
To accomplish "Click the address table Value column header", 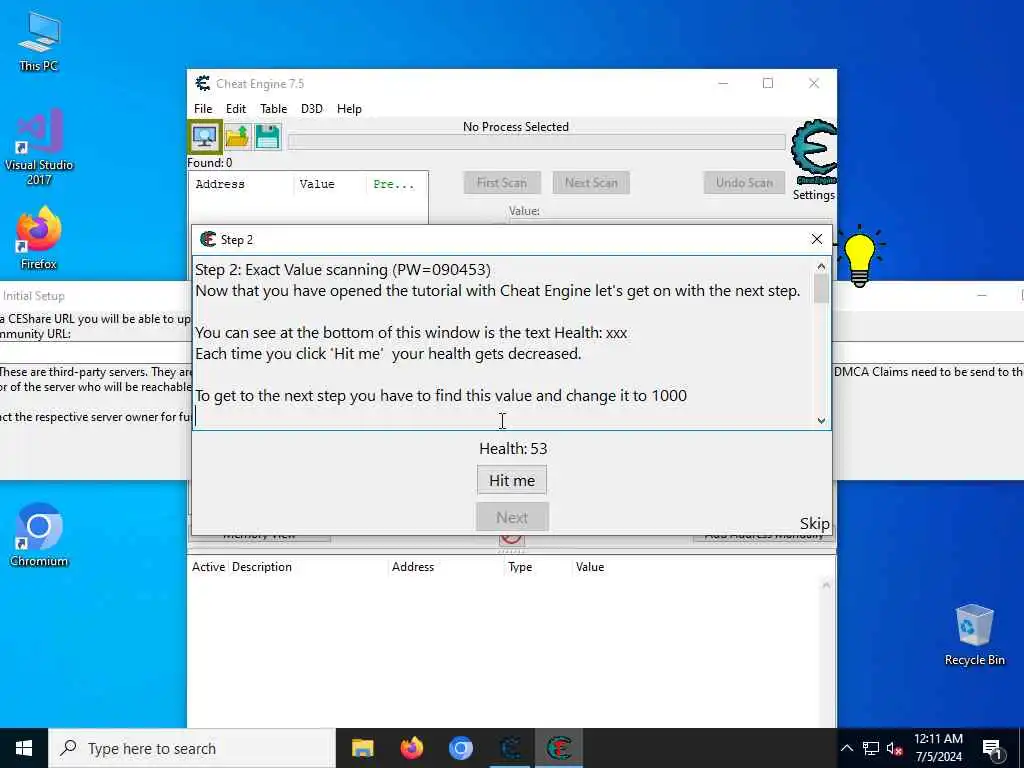I will (590, 567).
